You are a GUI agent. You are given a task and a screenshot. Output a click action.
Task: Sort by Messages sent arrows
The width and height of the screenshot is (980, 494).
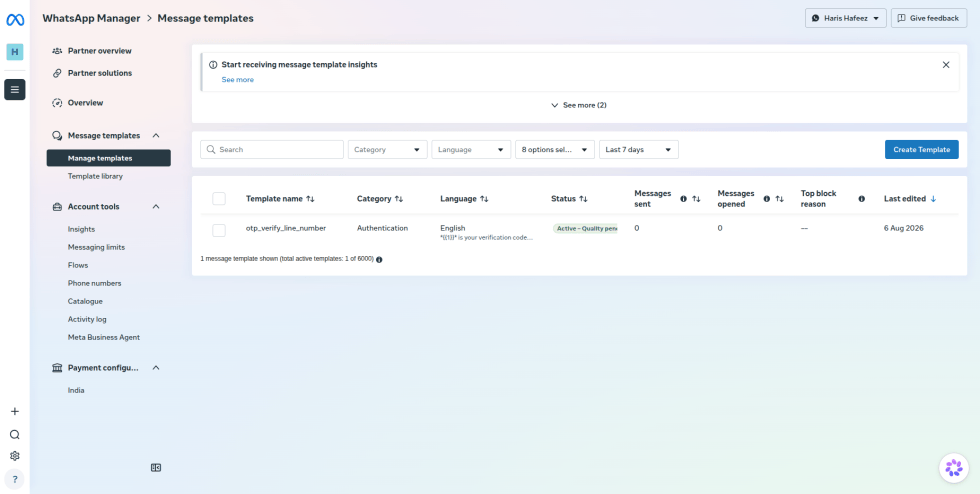[x=696, y=199]
